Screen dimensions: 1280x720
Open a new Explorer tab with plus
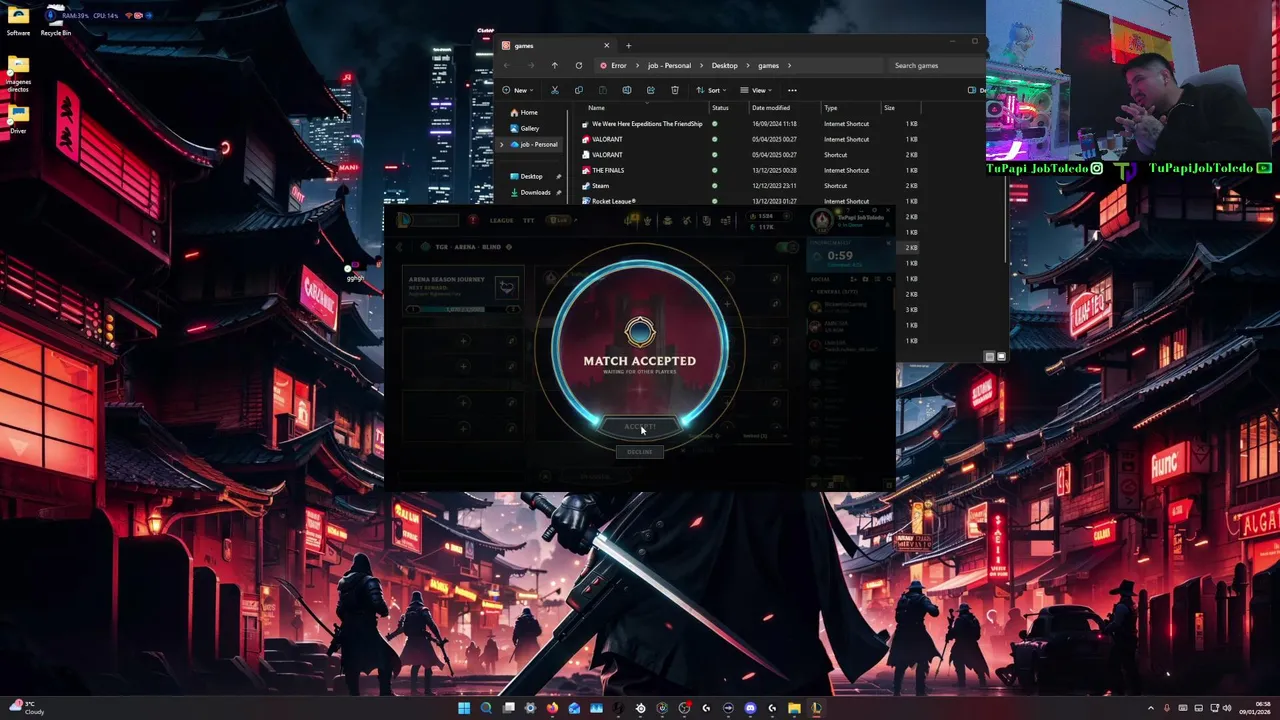tap(628, 45)
